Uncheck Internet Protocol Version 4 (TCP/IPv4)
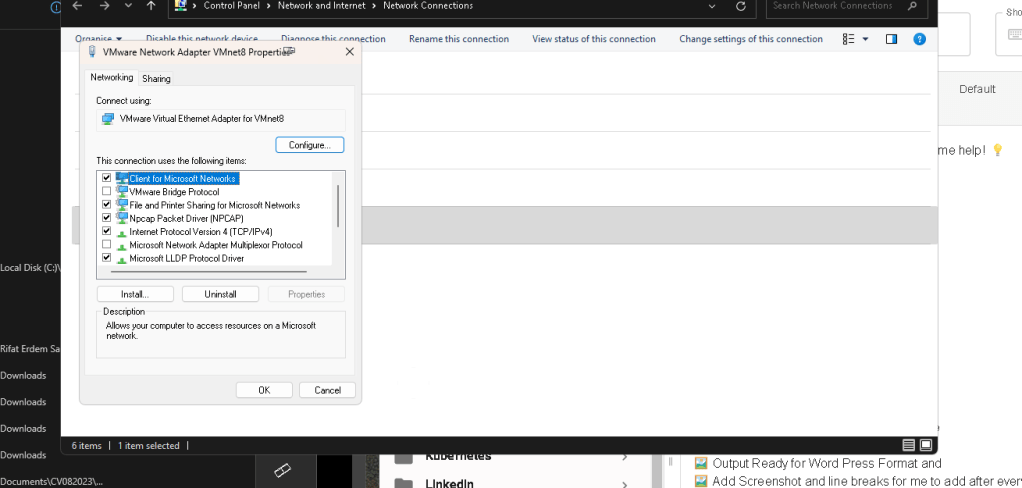This screenshot has height=488, width=1022. 107,231
